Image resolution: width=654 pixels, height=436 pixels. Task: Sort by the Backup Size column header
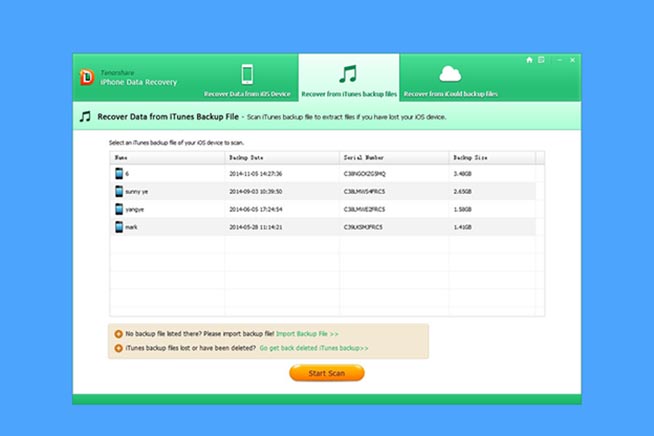click(492, 158)
